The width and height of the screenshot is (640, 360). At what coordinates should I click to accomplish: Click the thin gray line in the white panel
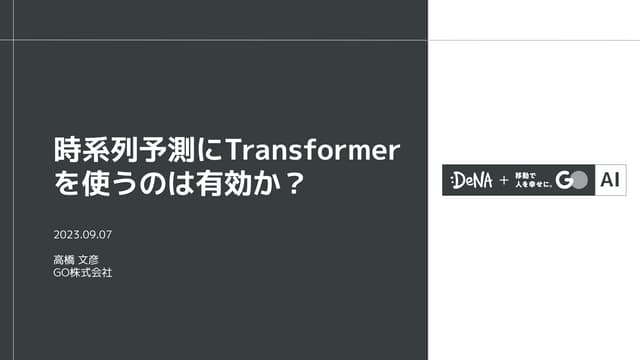(x=534, y=40)
